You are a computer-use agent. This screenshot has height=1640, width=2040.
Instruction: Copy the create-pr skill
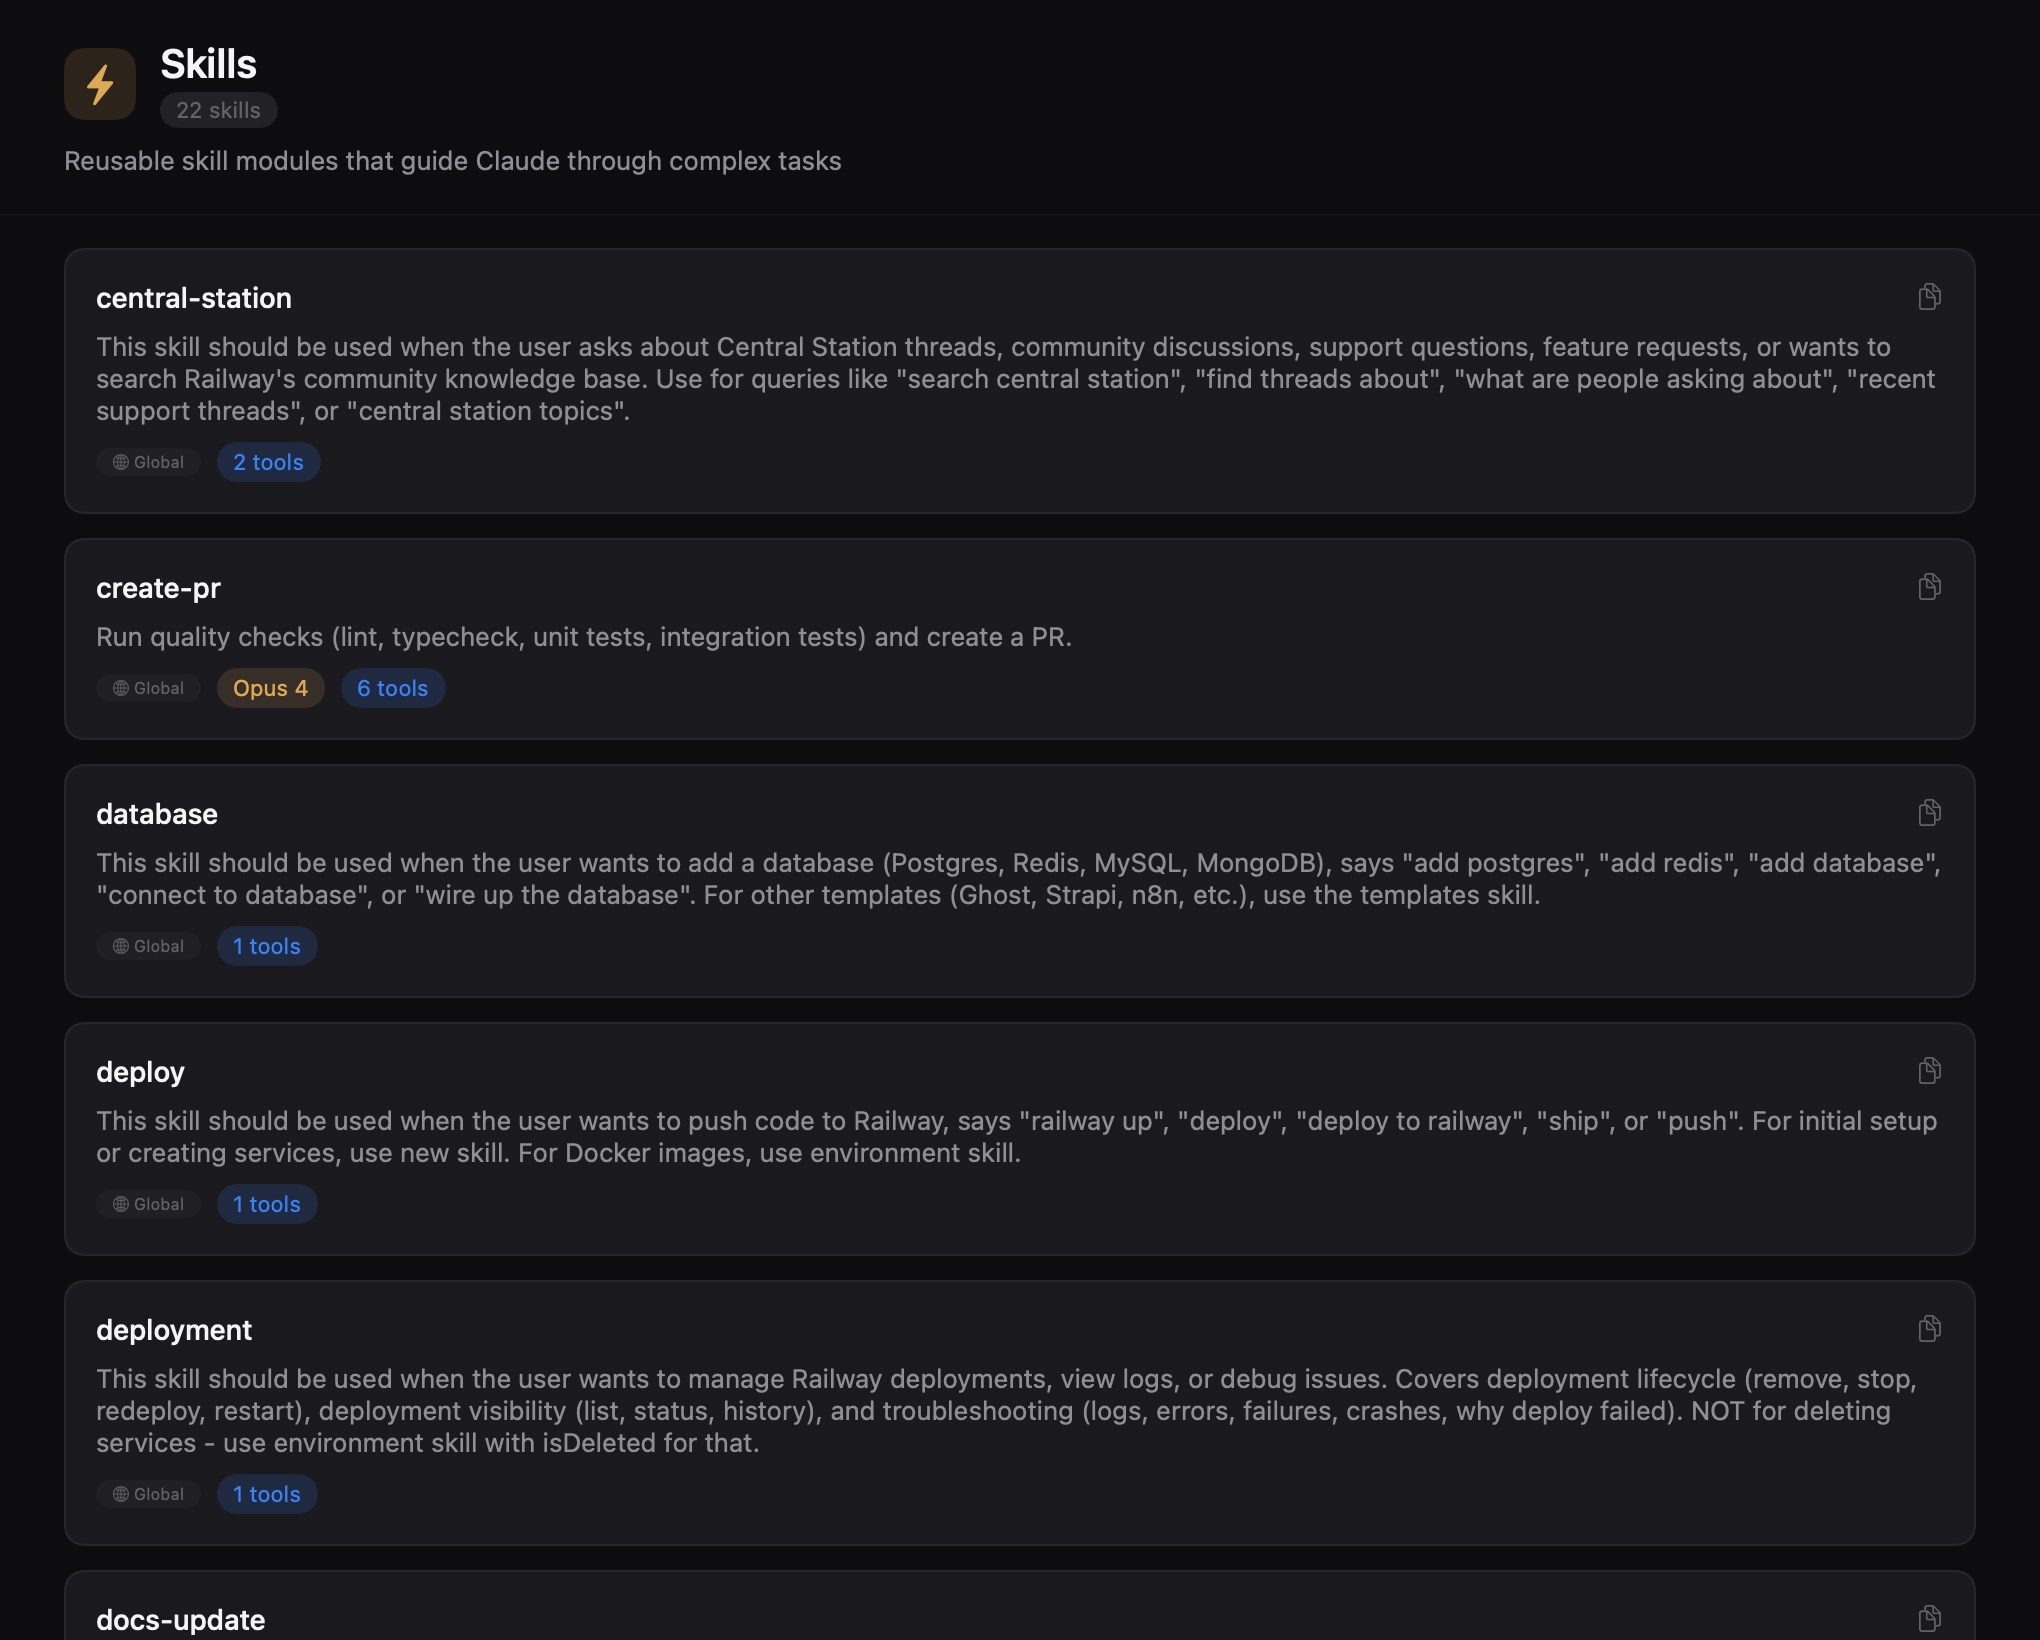1929,587
